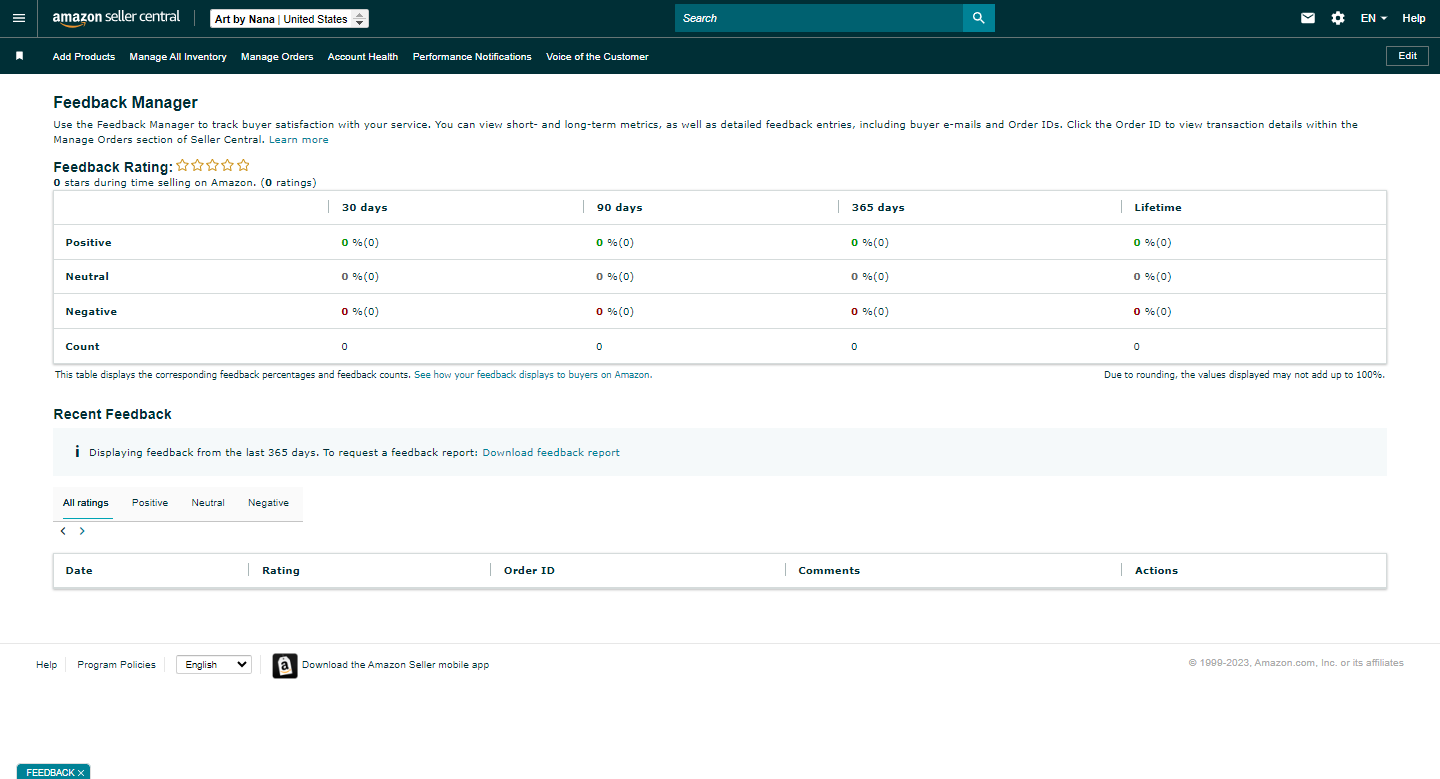Click the Help link in the footer

47,665
